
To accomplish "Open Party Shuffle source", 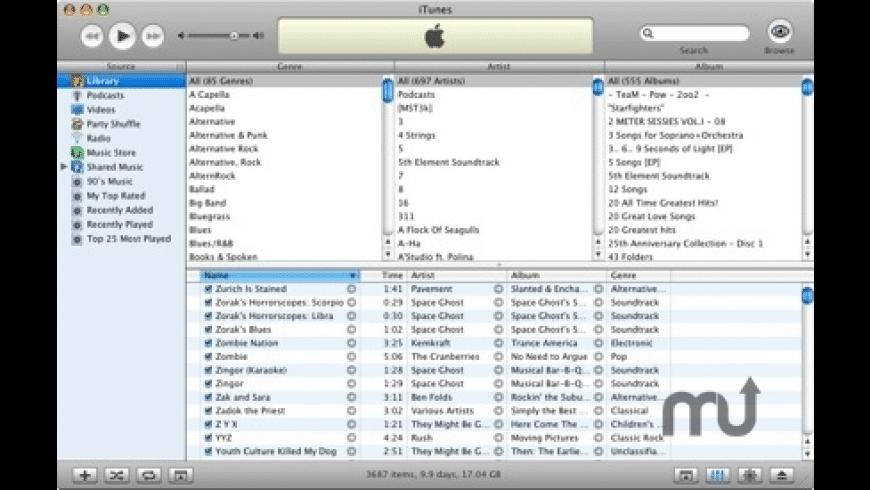I will (122, 124).
